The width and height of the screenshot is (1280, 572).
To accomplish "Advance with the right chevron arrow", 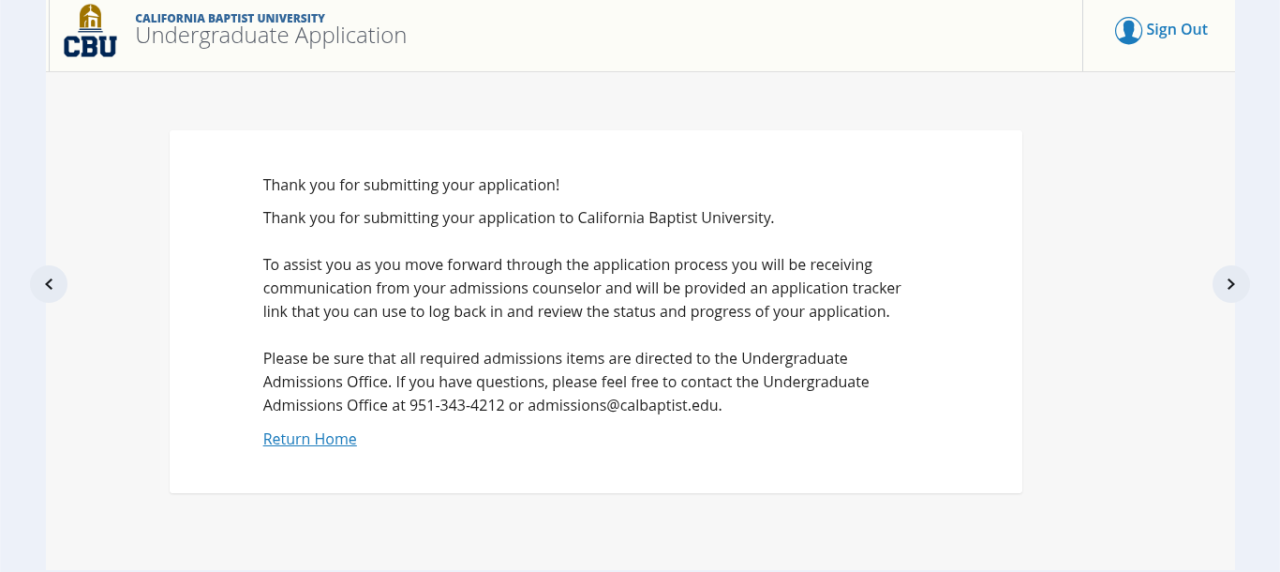I will (x=1231, y=284).
